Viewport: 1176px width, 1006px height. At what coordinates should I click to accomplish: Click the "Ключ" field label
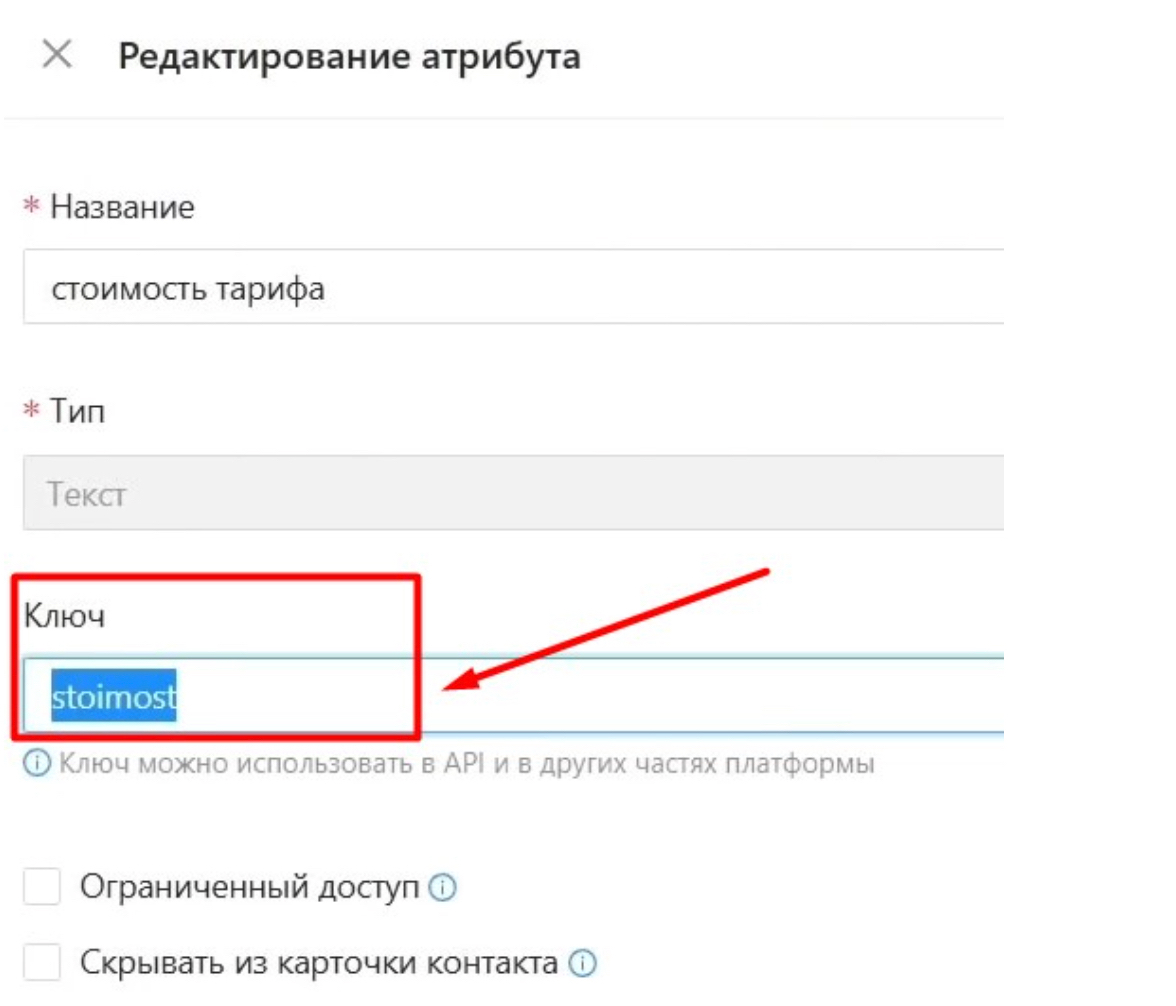pyautogui.click(x=64, y=616)
